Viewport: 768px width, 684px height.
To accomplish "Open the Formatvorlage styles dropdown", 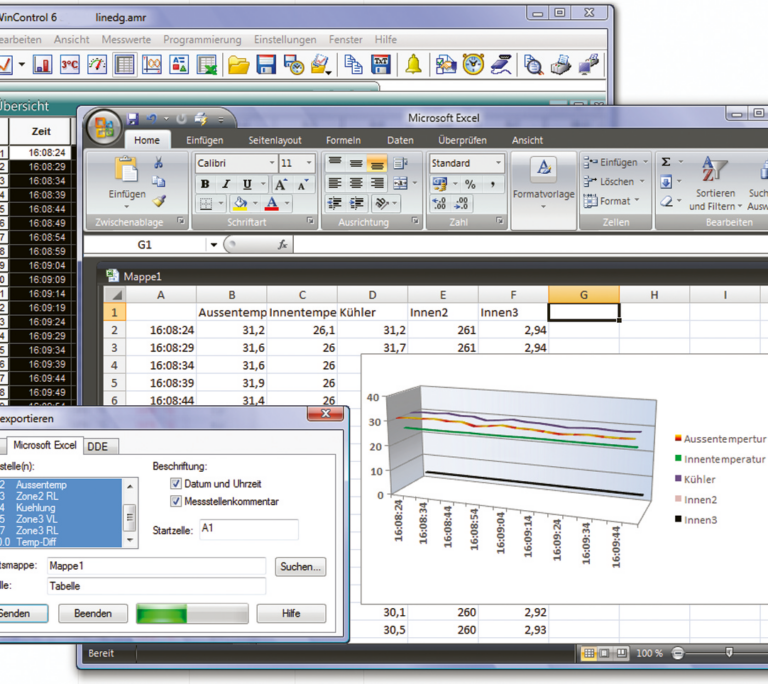I will click(x=544, y=191).
